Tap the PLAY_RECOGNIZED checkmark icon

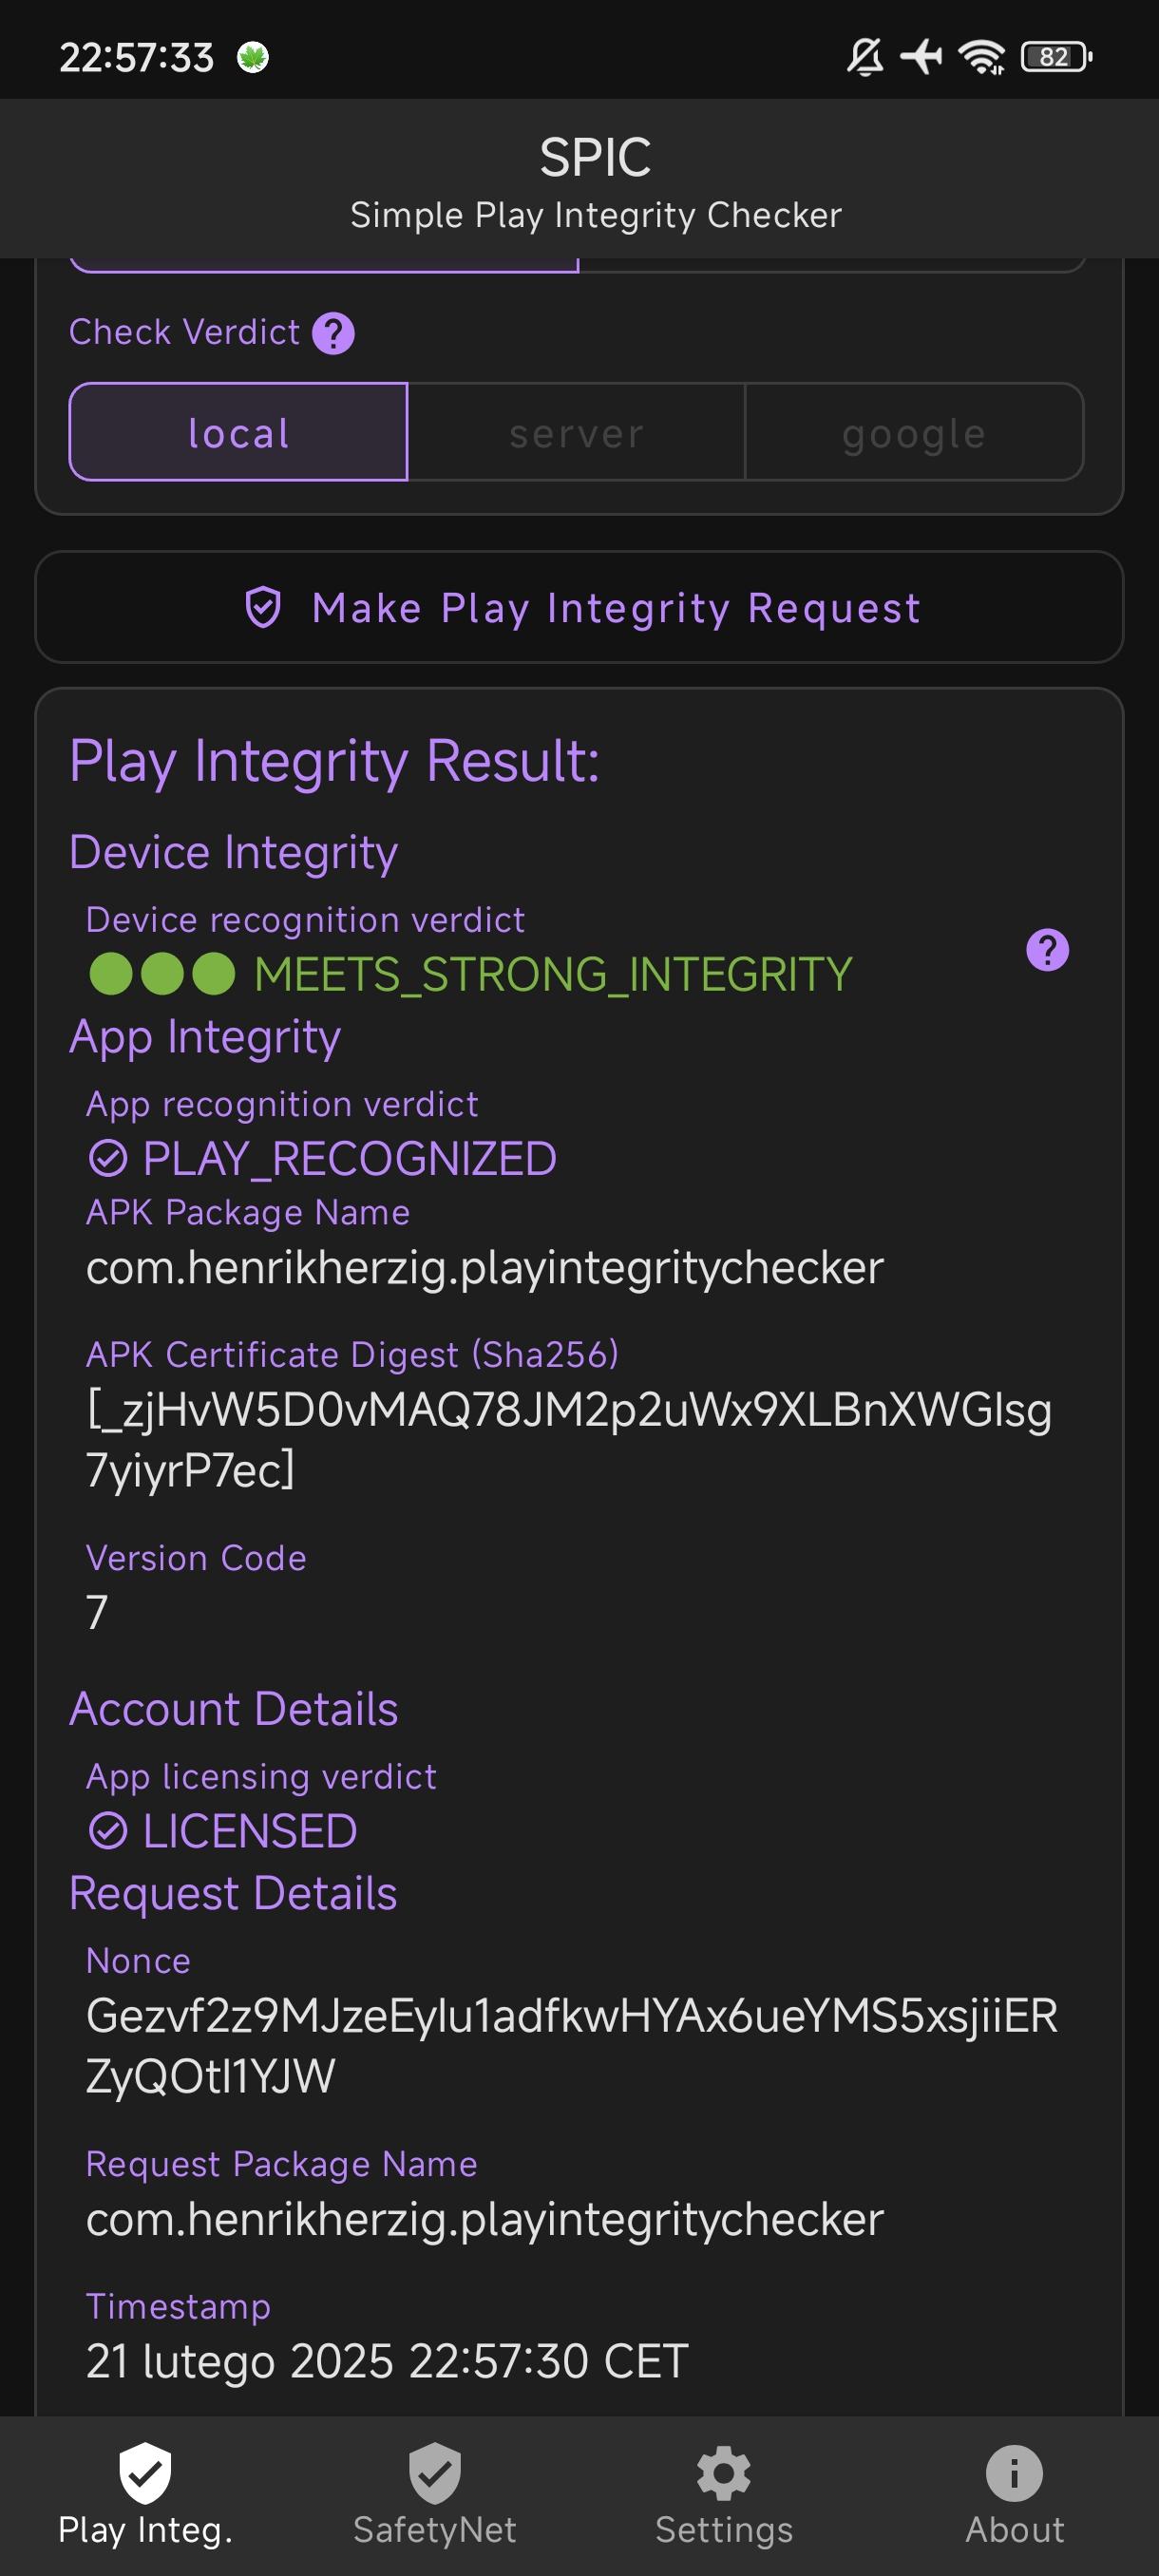[x=108, y=1160]
